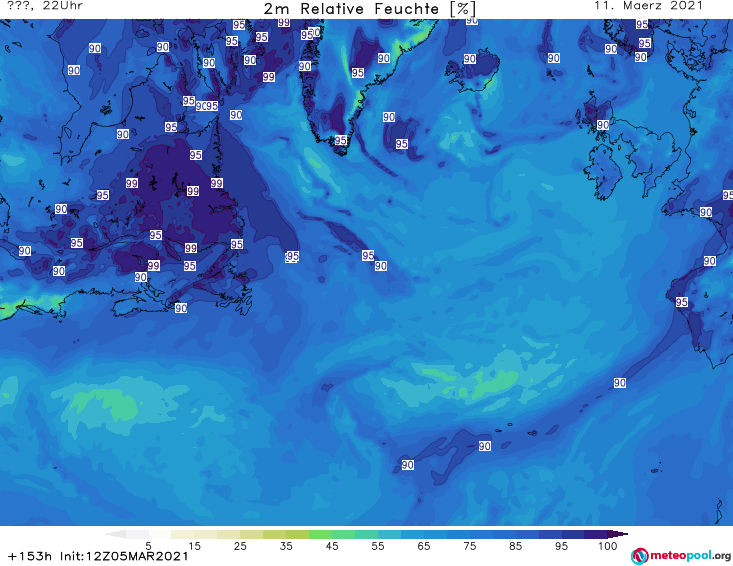Click the 90 contour label over Scotland
Screen dimensions: 733x566
[x=603, y=125]
